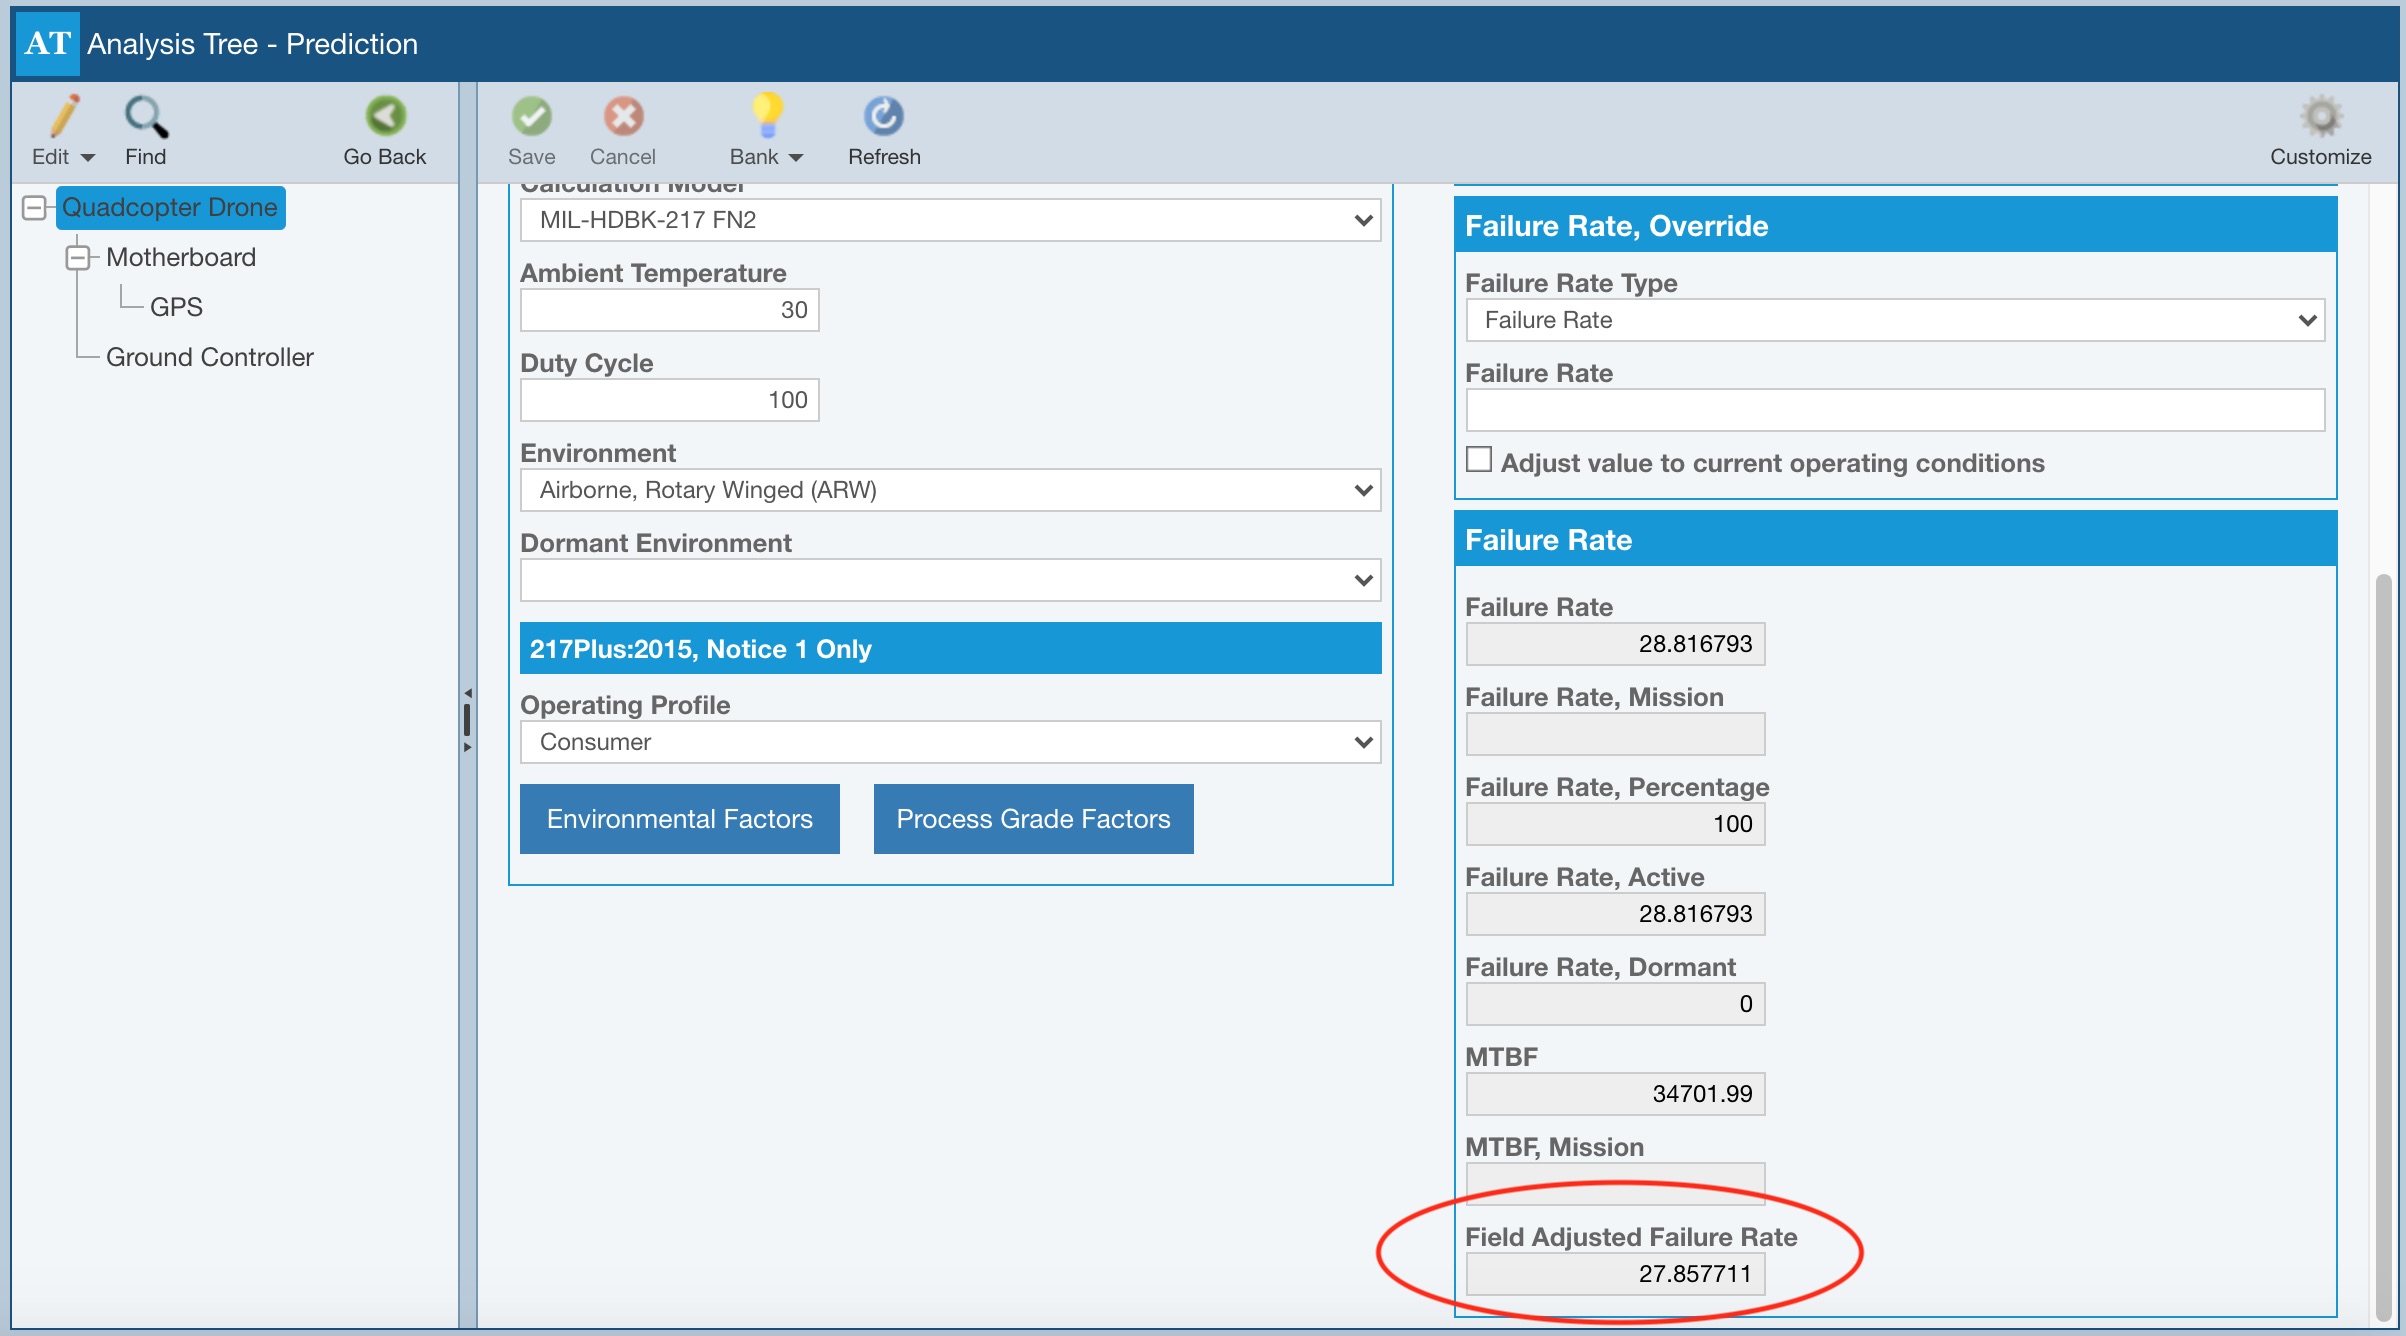Click the Find magnifier icon
2406x1336 pixels.
(146, 118)
